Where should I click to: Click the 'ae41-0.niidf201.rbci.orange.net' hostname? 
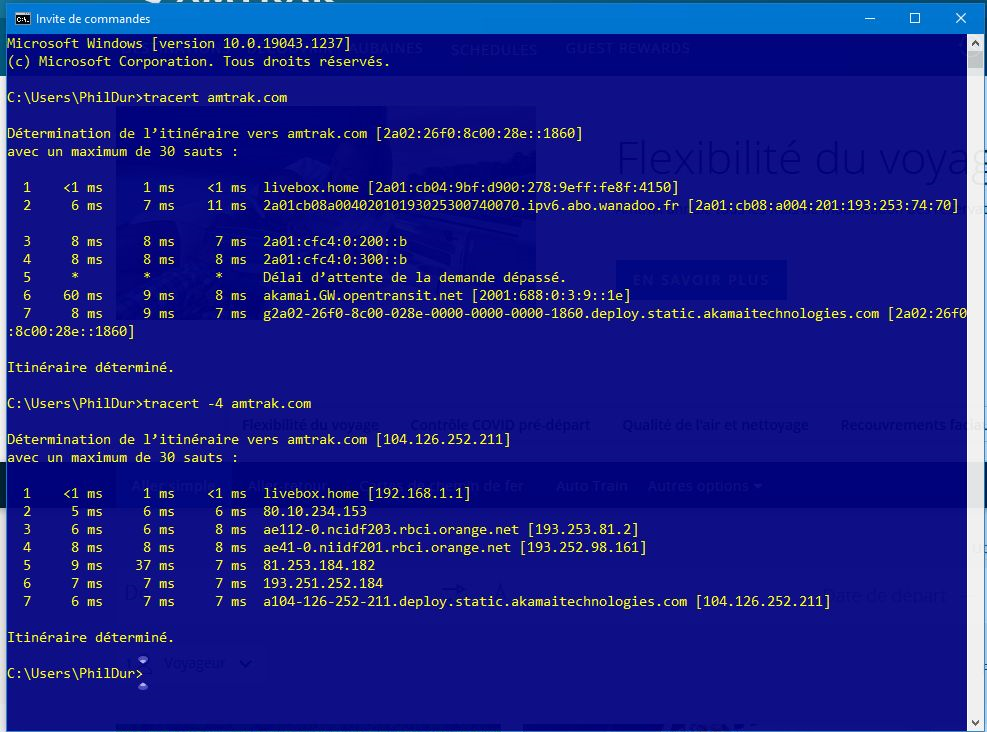click(387, 548)
